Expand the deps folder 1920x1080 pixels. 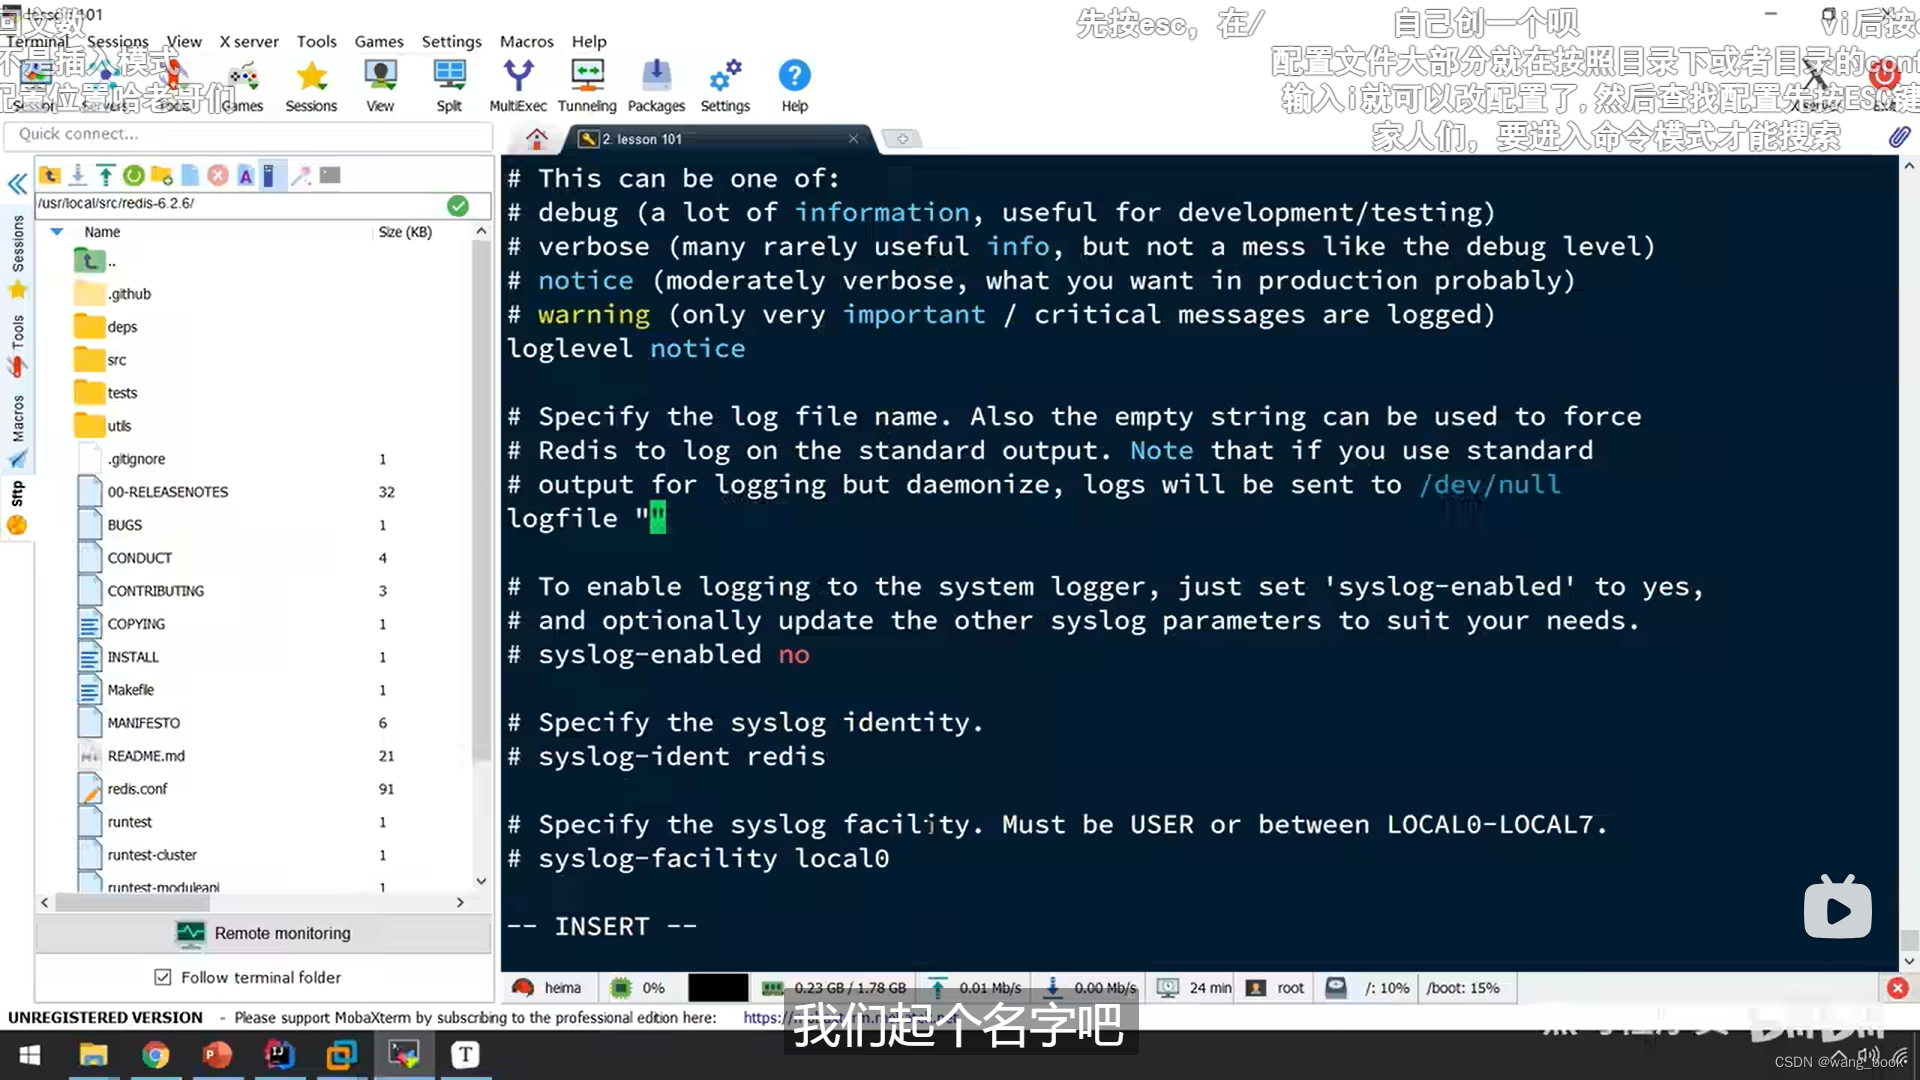click(x=120, y=326)
